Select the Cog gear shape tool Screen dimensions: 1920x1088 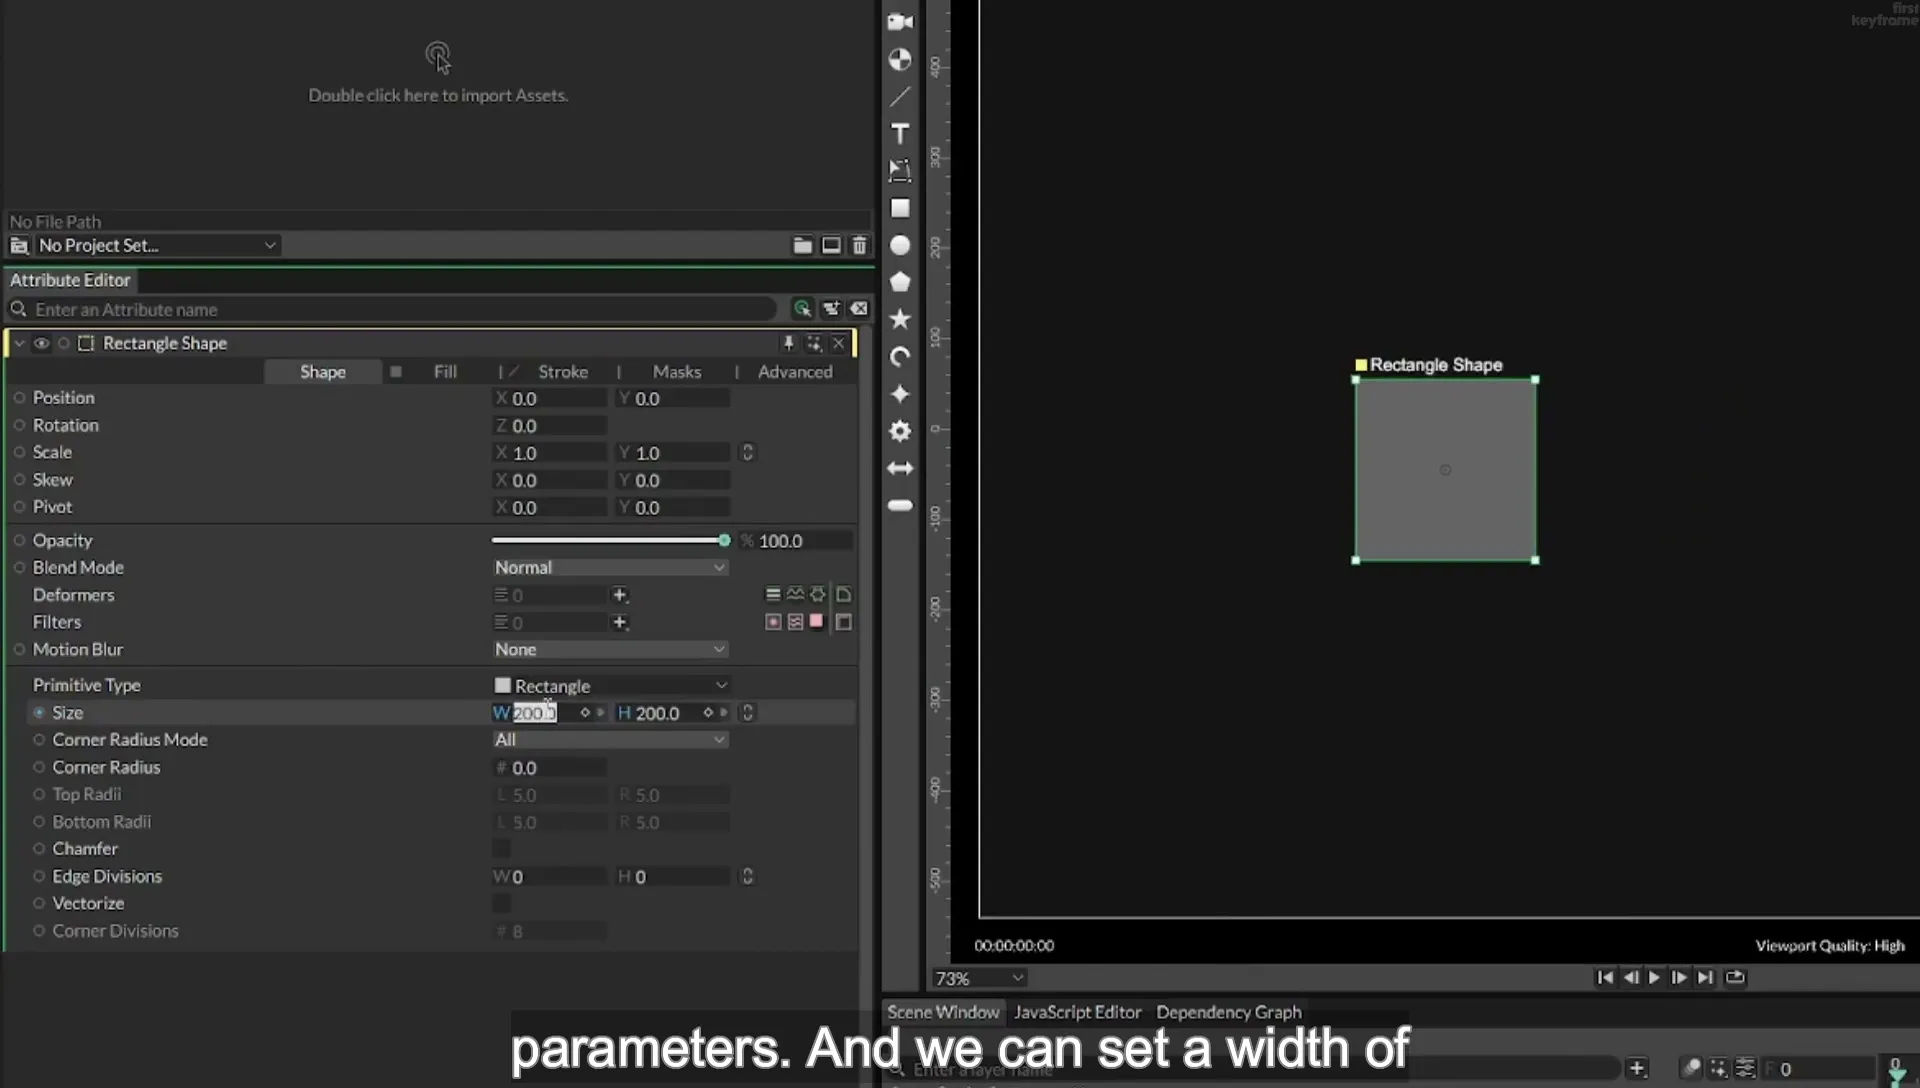point(900,431)
